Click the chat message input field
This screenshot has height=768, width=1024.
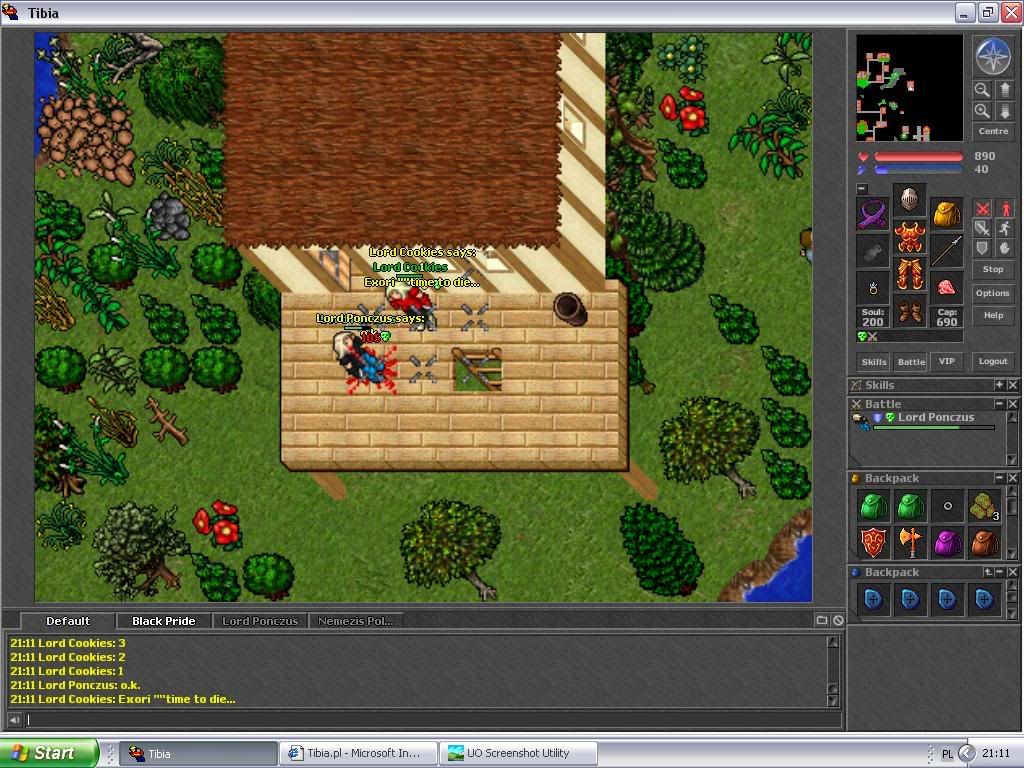click(x=434, y=720)
